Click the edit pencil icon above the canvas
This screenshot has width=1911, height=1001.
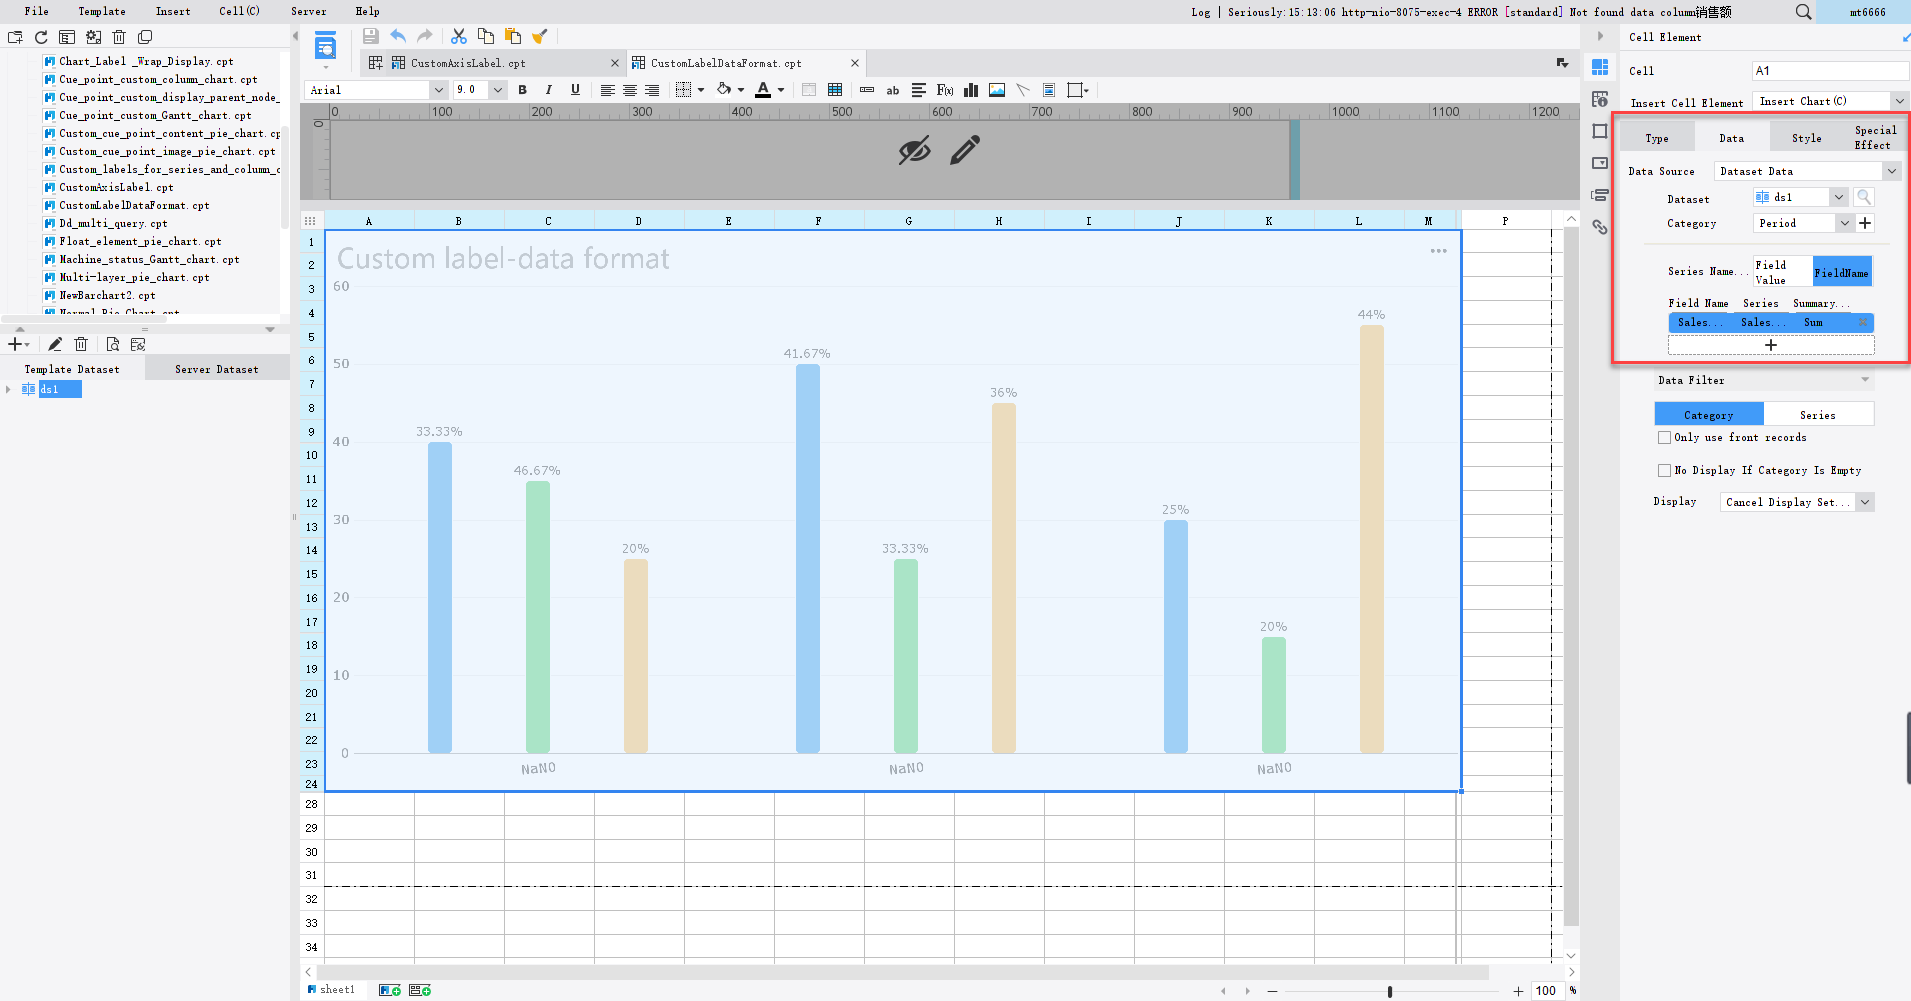(x=963, y=151)
